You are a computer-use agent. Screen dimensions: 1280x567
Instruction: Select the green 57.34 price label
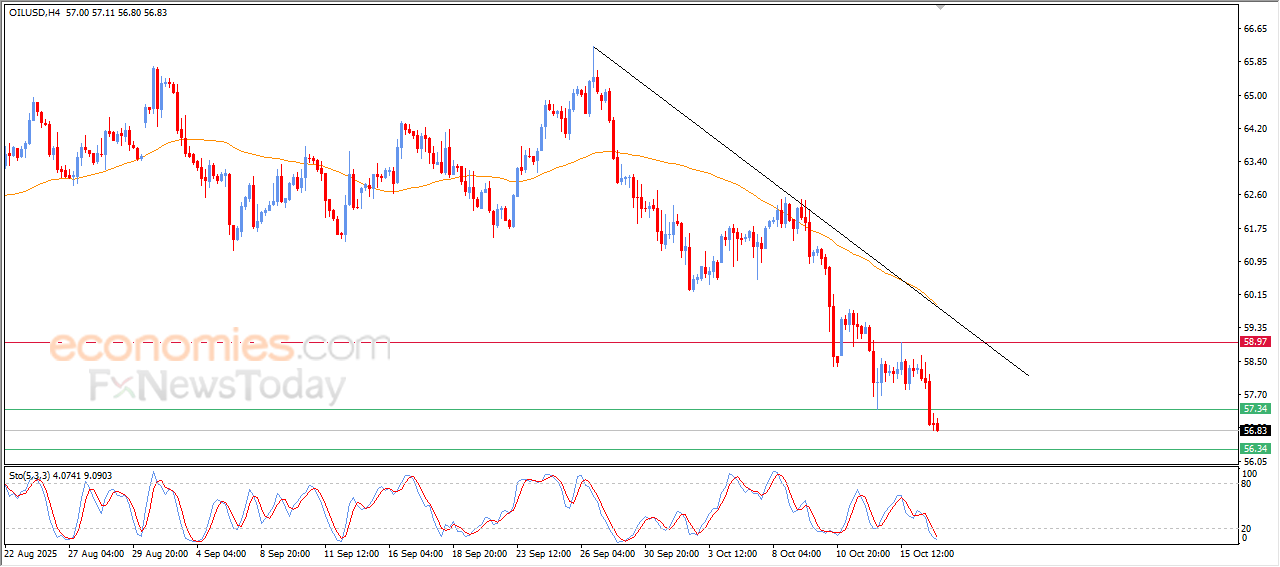click(1254, 409)
